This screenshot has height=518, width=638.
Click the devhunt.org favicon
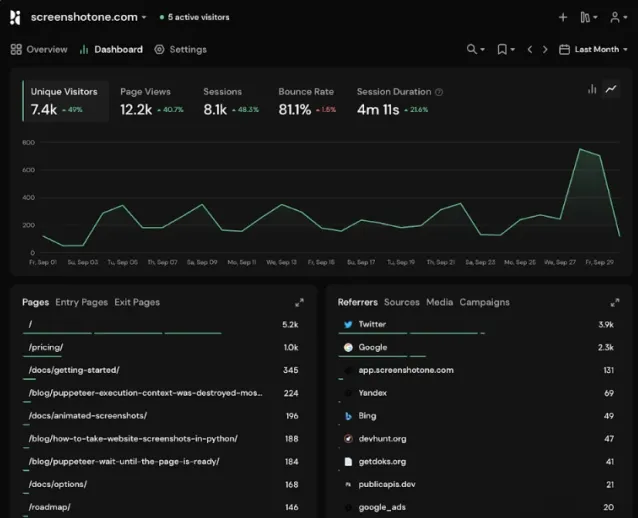348,439
